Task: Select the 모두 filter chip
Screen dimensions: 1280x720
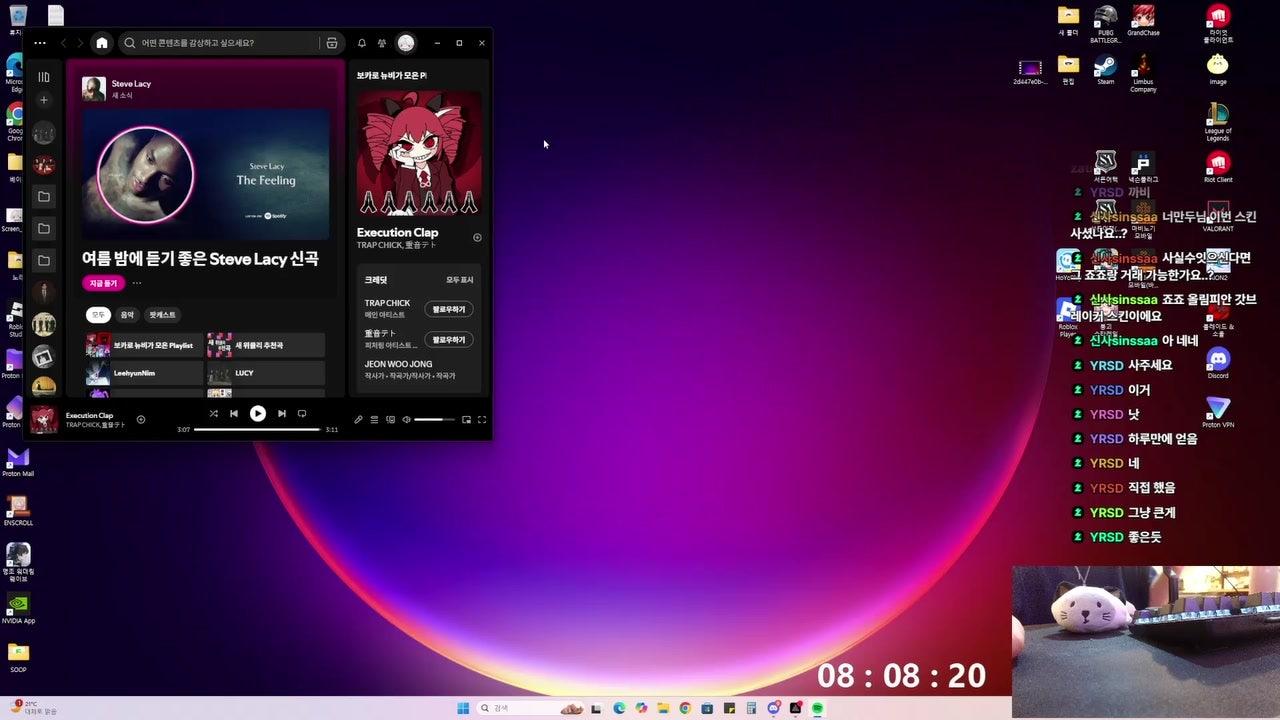Action: pos(98,315)
